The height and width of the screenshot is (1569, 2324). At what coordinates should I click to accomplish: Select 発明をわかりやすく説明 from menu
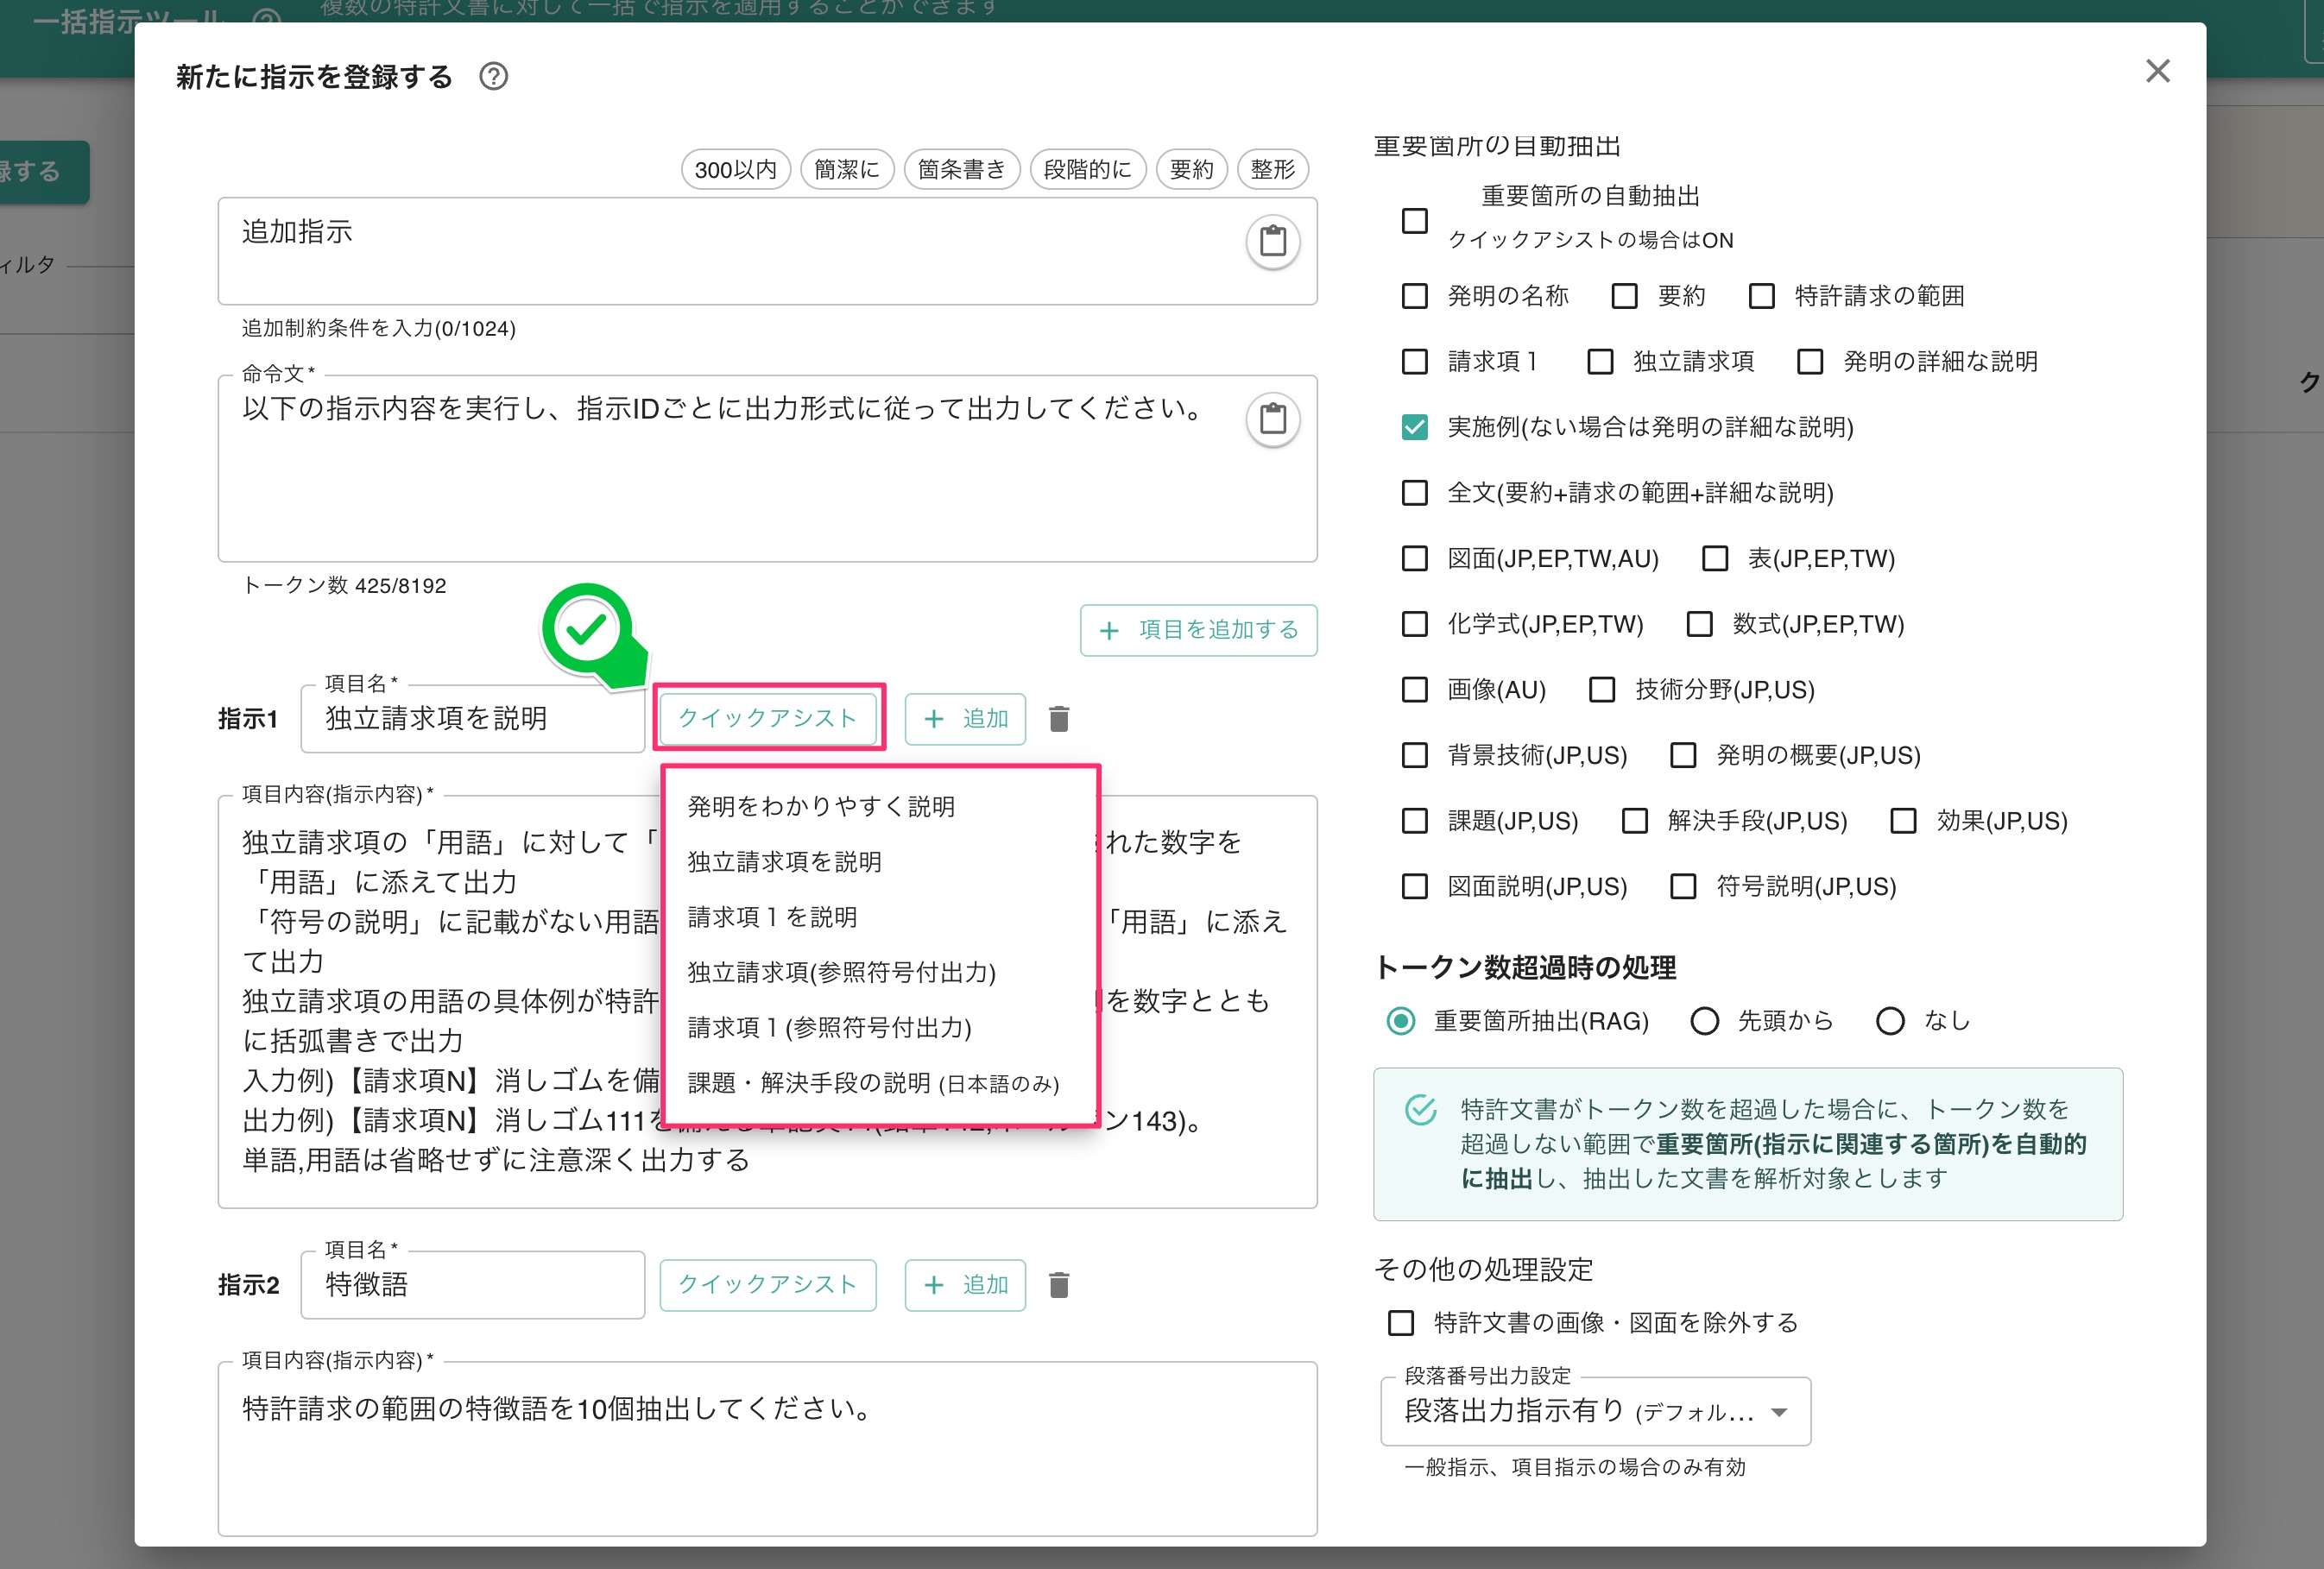(x=880, y=807)
